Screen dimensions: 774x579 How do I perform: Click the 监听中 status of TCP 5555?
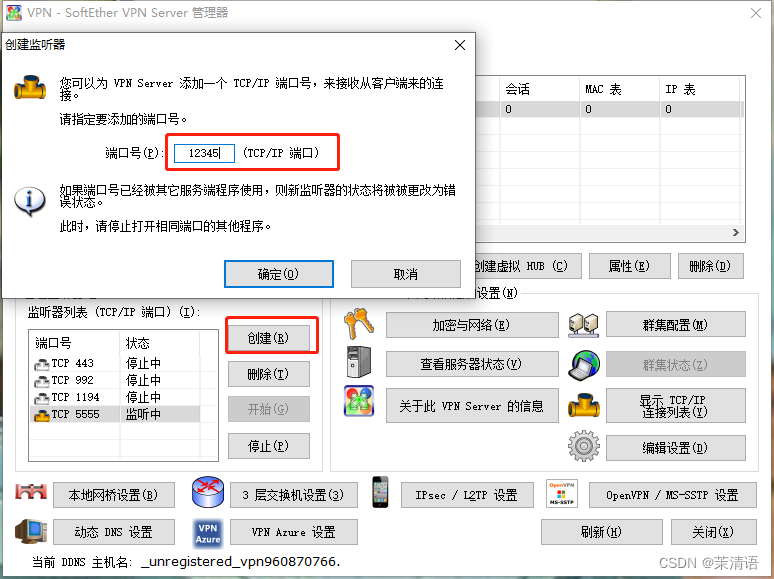coord(144,414)
